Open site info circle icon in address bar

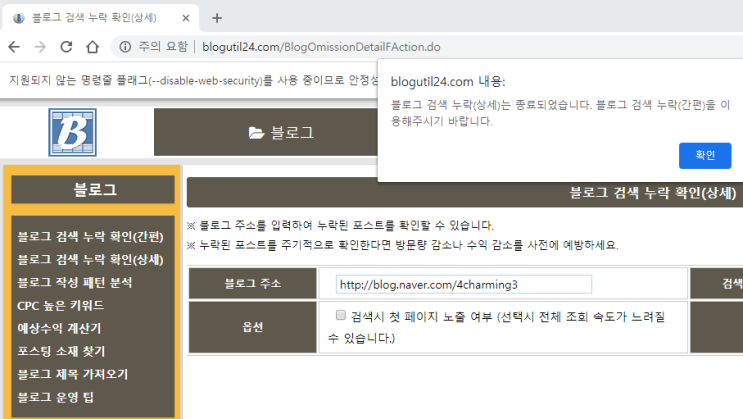click(x=125, y=46)
